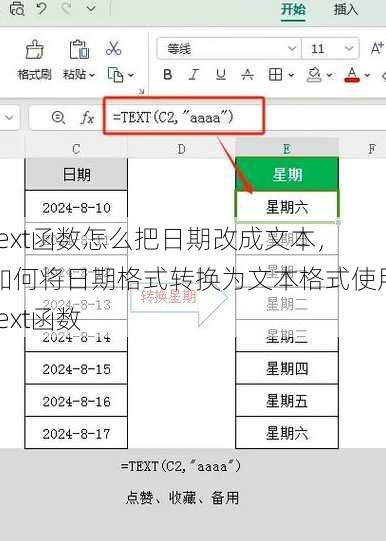The width and height of the screenshot is (386, 541).
Task: Toggle Bold formatting
Action: [x=168, y=74]
